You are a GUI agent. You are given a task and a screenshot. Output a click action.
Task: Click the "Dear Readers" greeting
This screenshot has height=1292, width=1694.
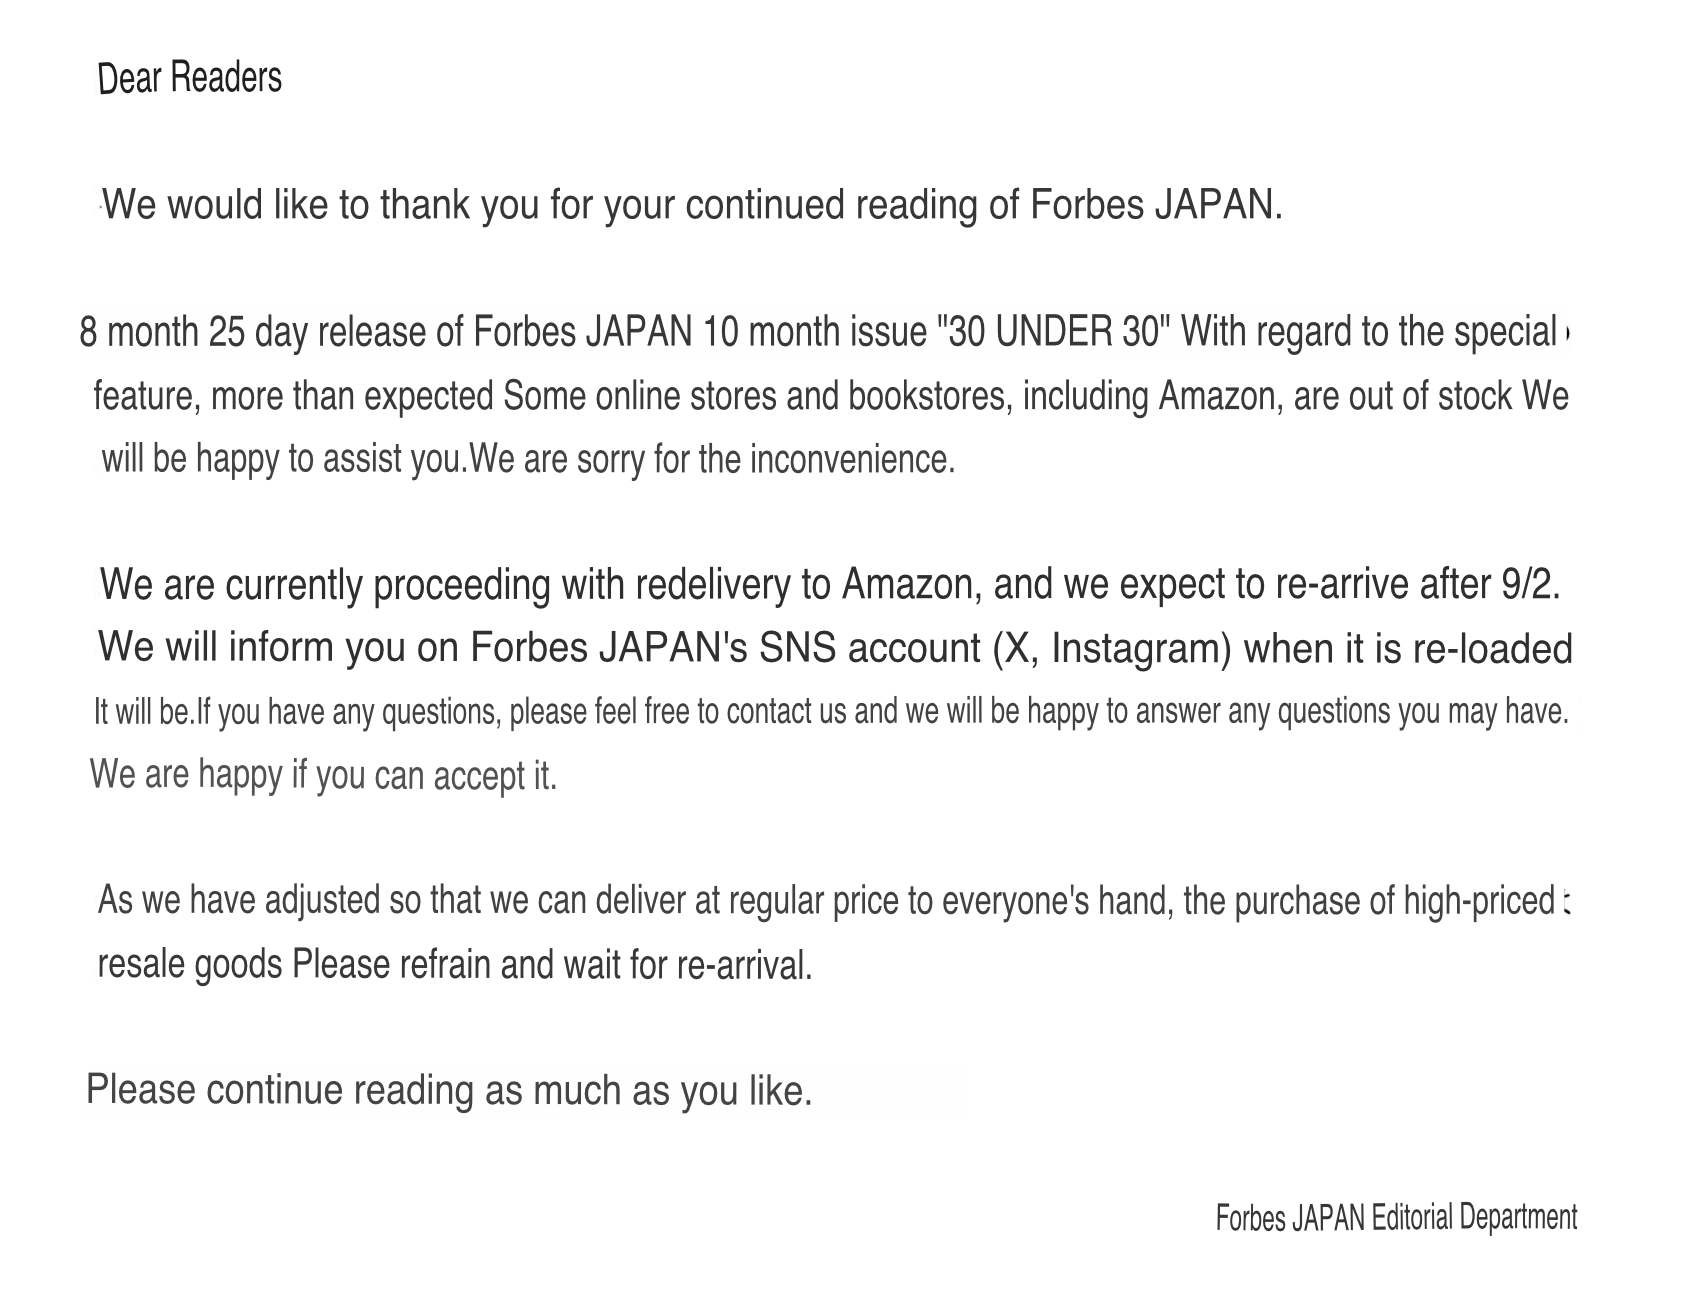click(x=190, y=78)
